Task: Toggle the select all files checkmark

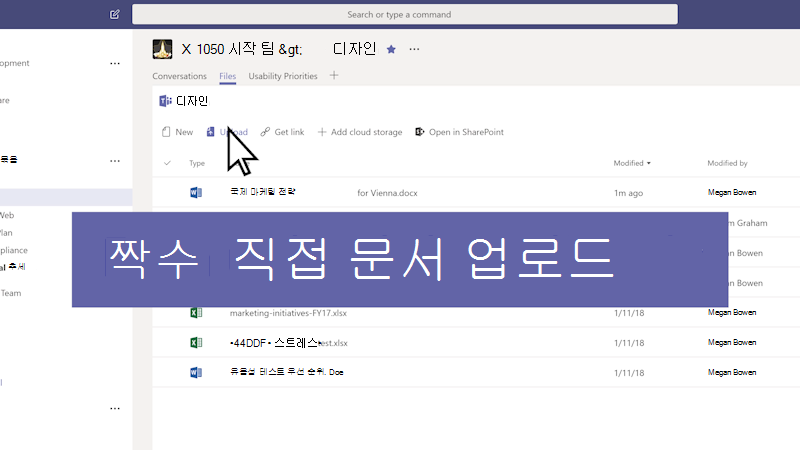Action: [167, 163]
